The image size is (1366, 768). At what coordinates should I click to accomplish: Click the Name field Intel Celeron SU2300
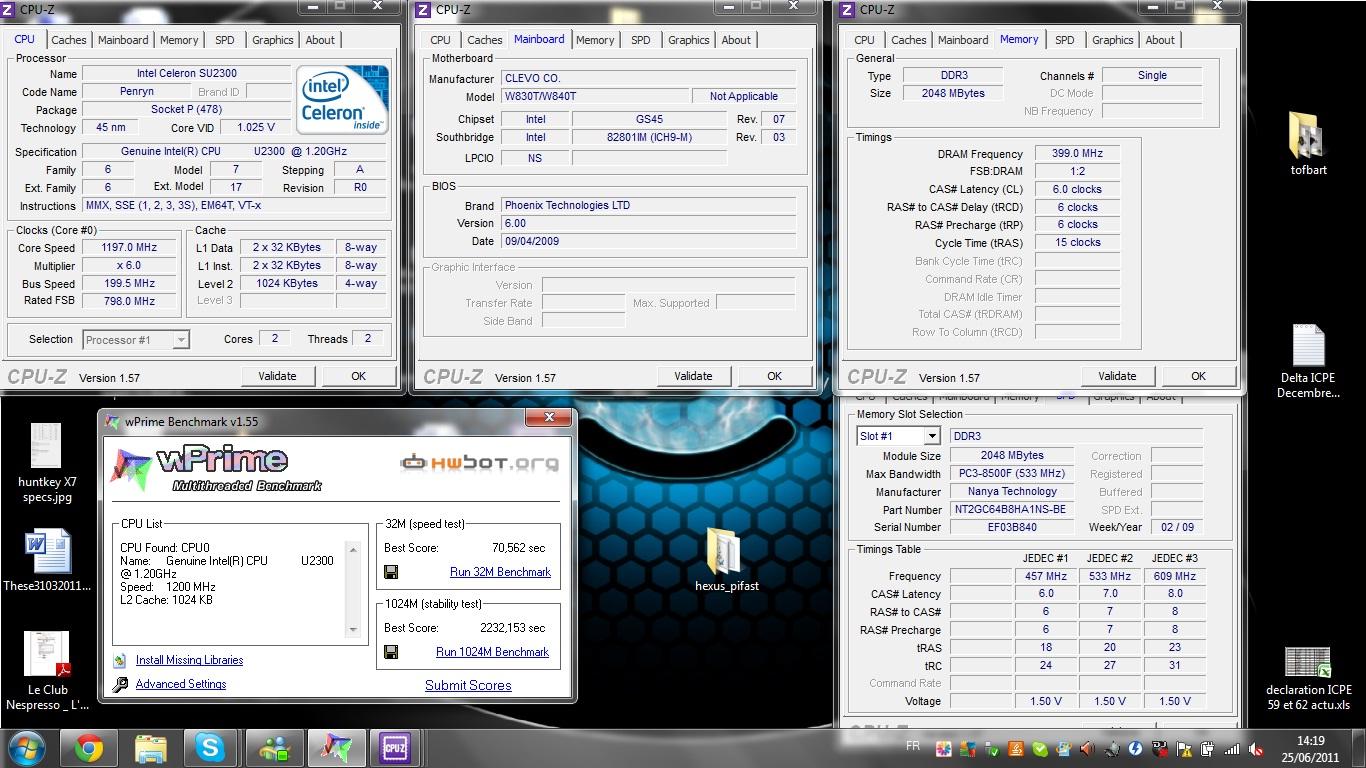187,73
